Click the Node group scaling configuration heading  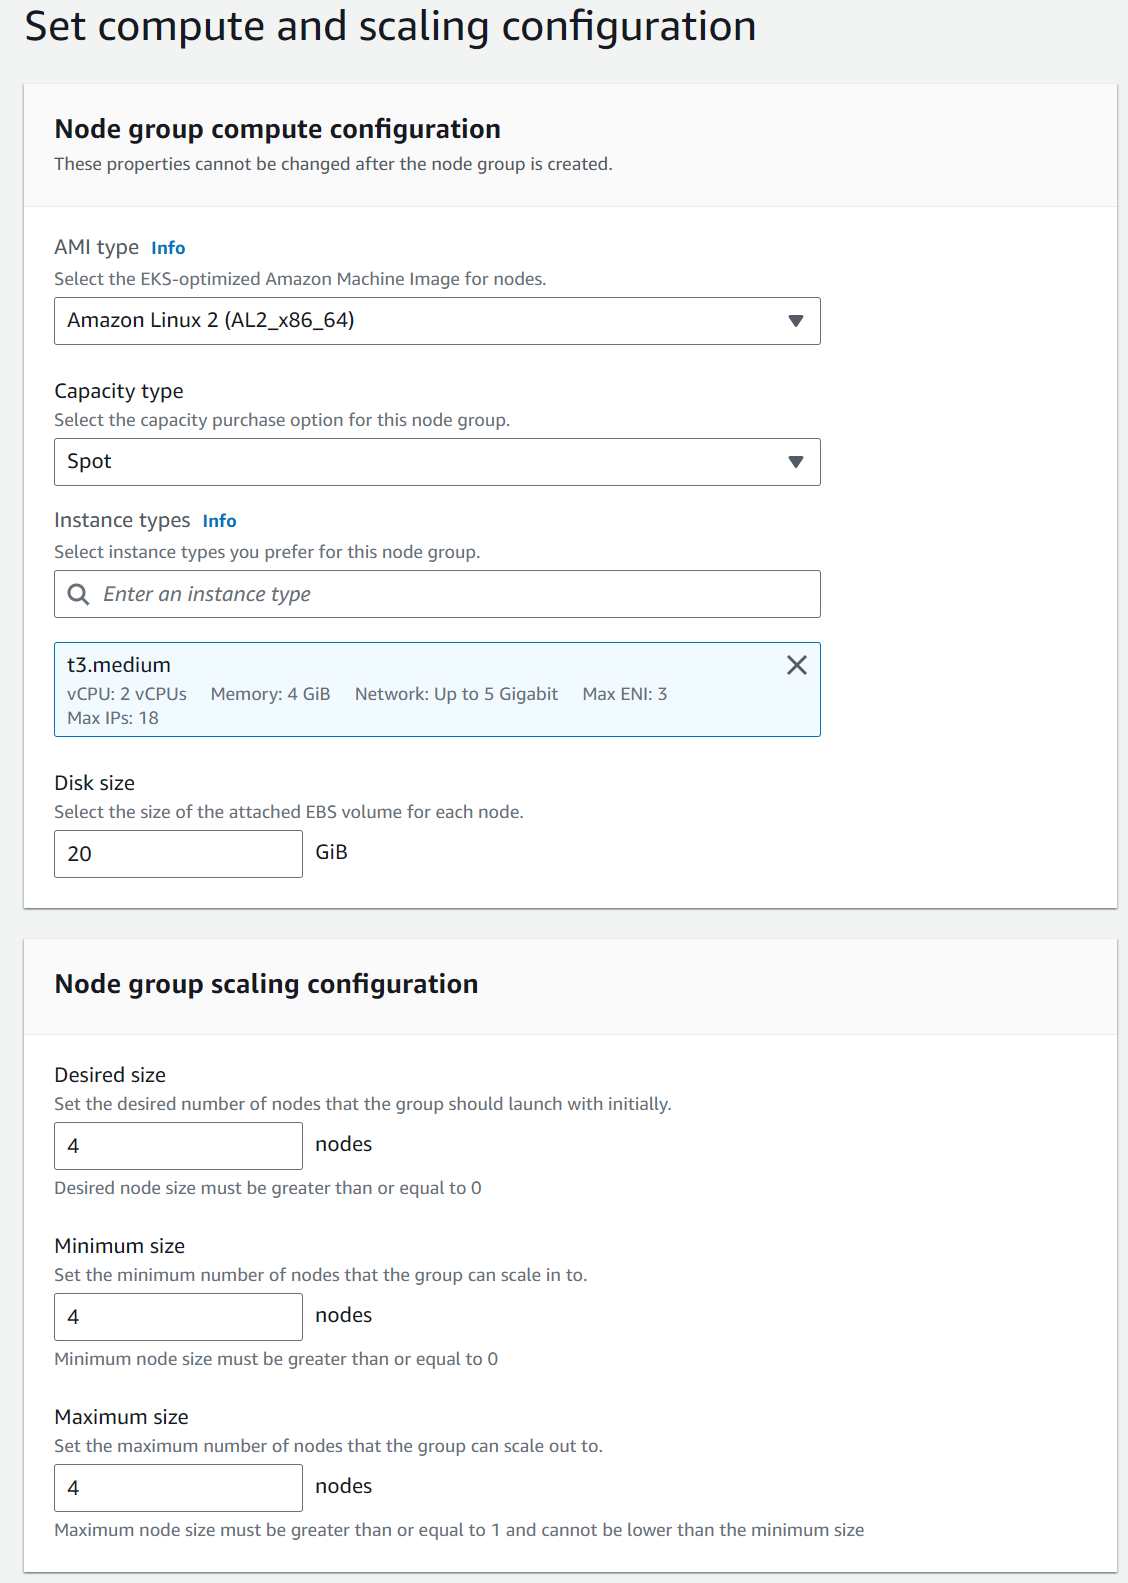point(266,984)
